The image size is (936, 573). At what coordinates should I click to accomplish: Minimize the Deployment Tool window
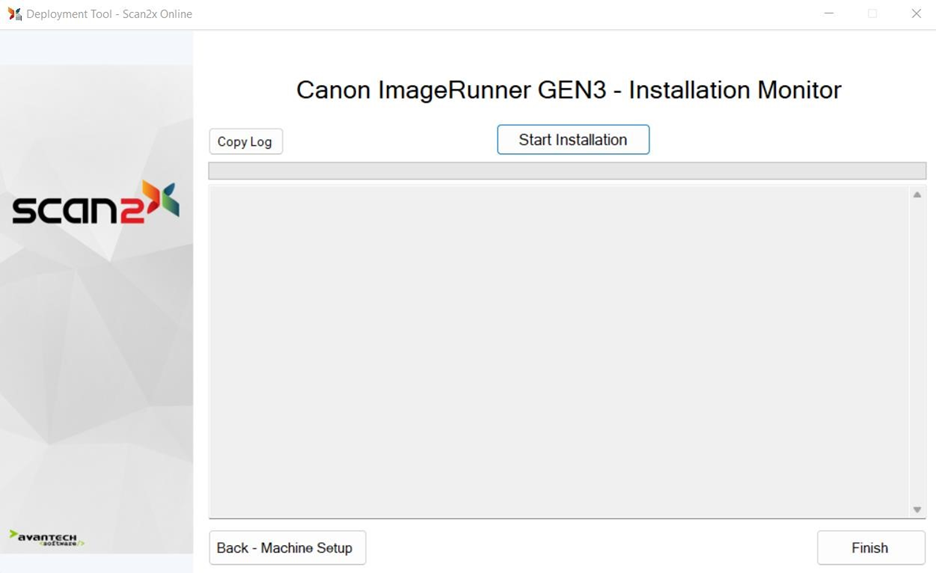(829, 14)
